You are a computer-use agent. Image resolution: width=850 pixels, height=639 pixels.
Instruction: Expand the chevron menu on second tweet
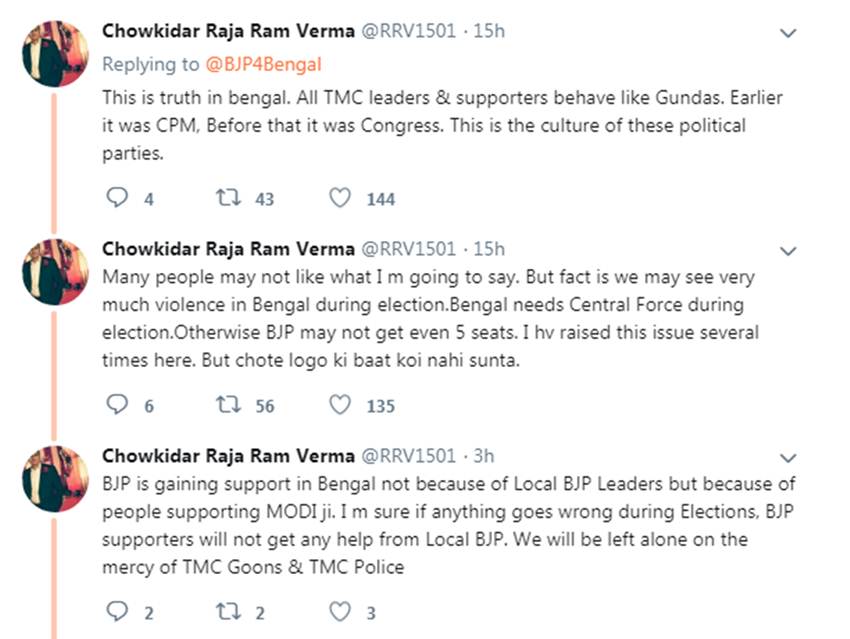pos(788,250)
